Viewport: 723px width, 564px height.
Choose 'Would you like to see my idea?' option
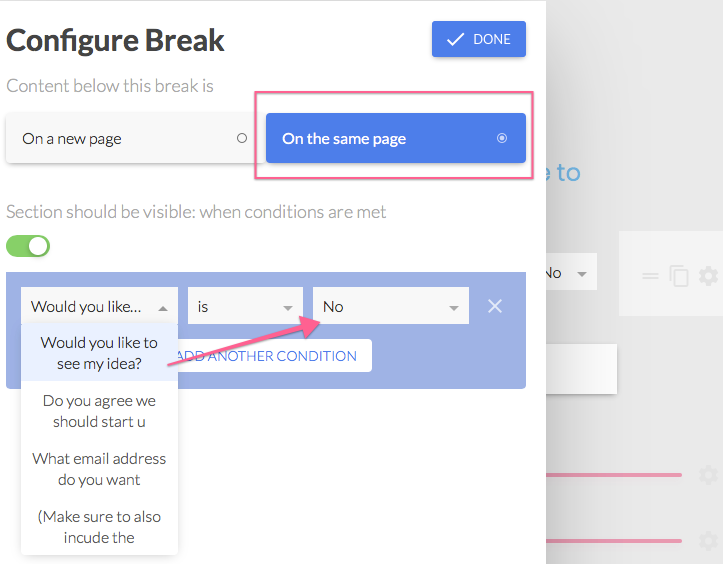99,353
